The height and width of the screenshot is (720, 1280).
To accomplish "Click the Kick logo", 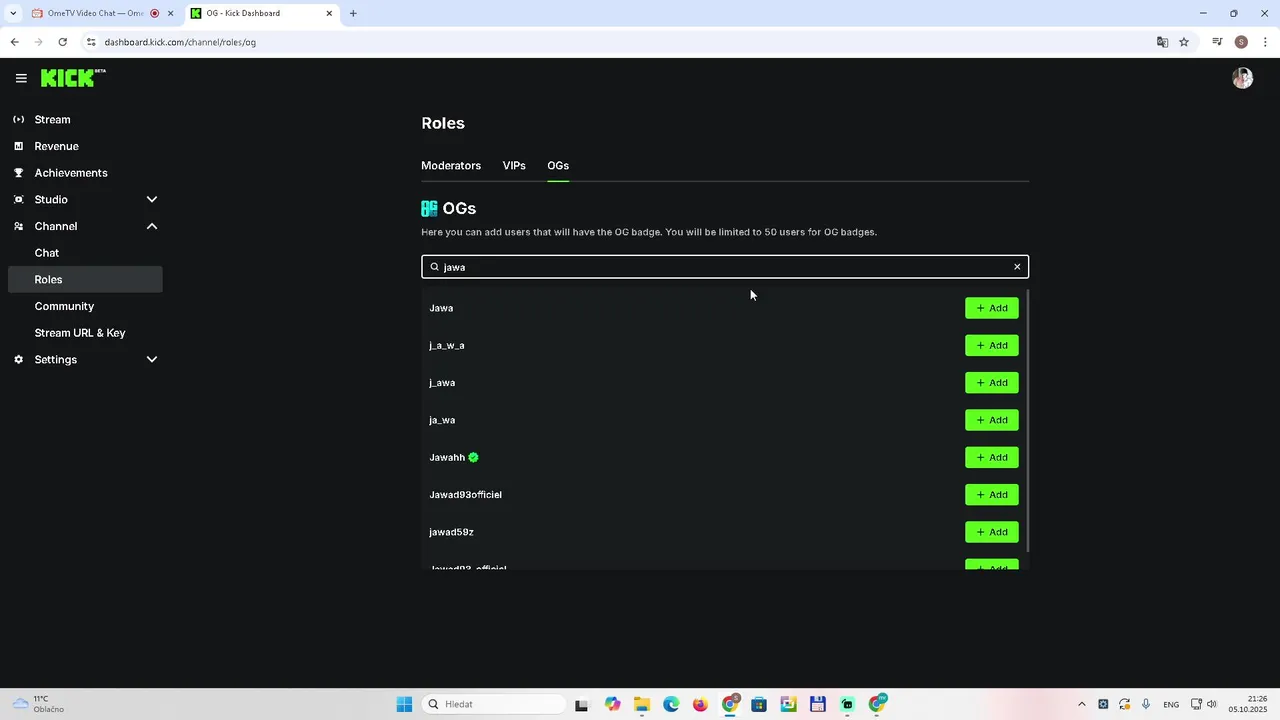I will (73, 78).
